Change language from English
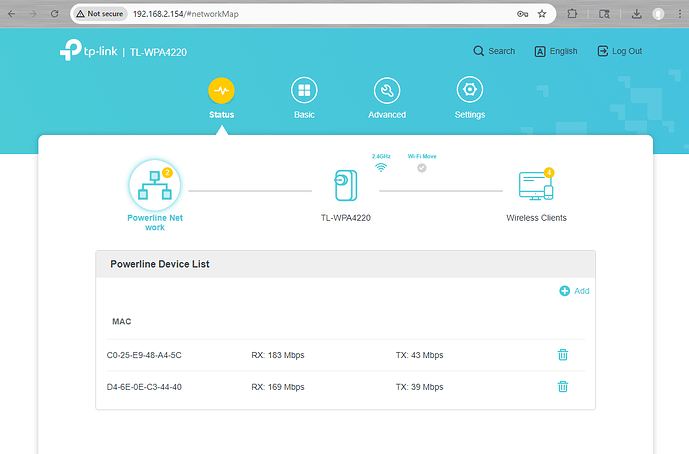Viewport: 689px width, 454px height. [556, 51]
